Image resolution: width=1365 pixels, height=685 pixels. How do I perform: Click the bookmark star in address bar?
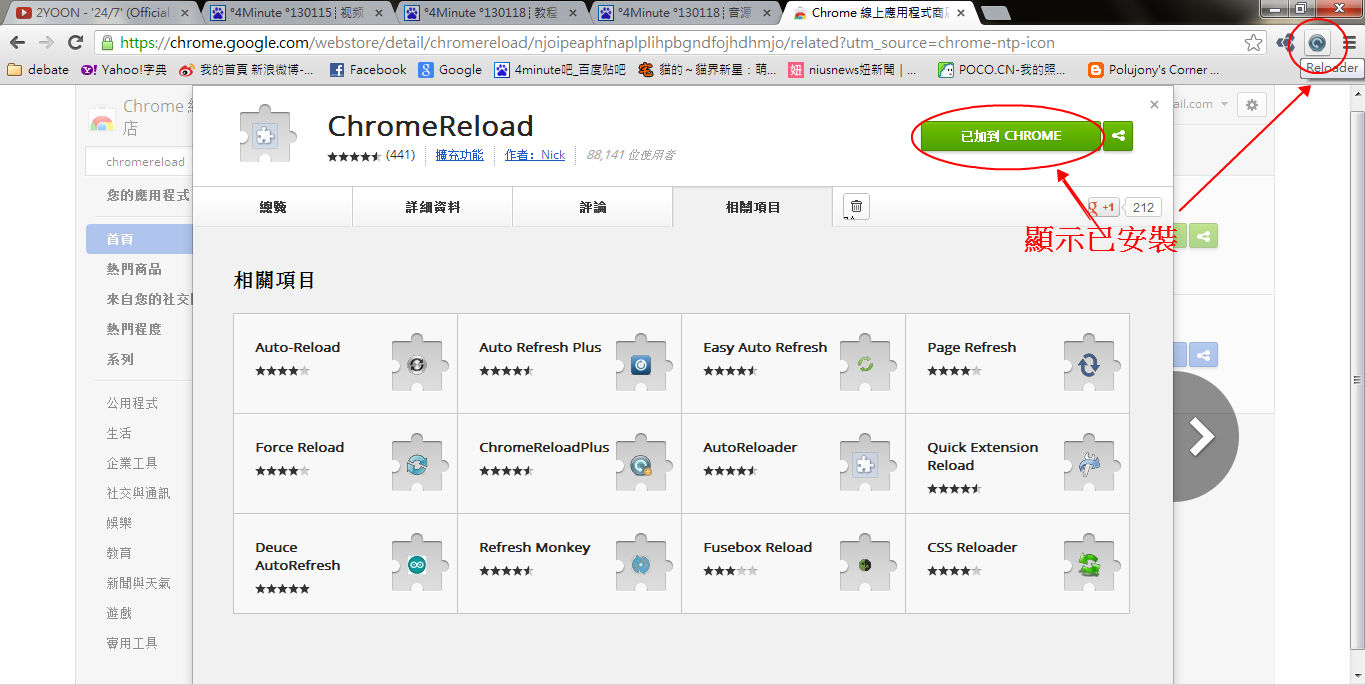pyautogui.click(x=1253, y=43)
